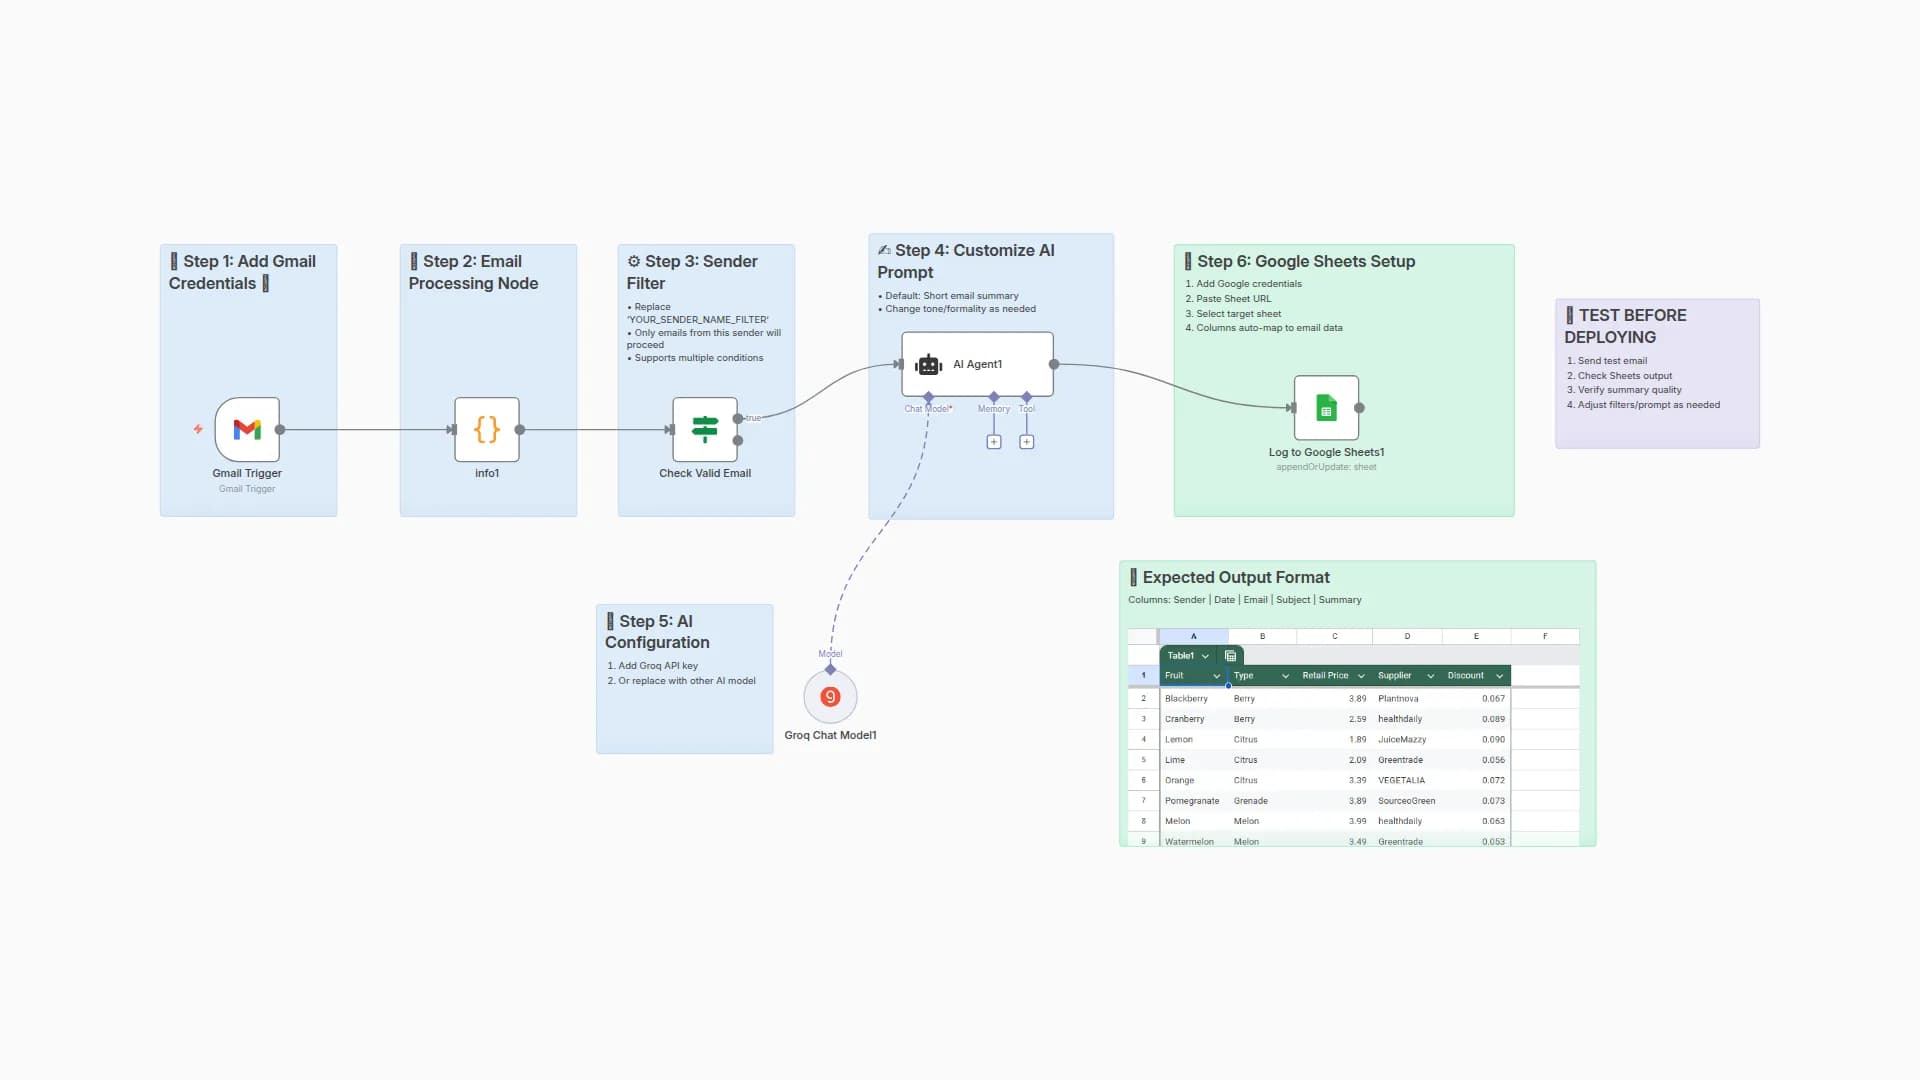Open the Retail Price column dropdown

(x=1361, y=675)
